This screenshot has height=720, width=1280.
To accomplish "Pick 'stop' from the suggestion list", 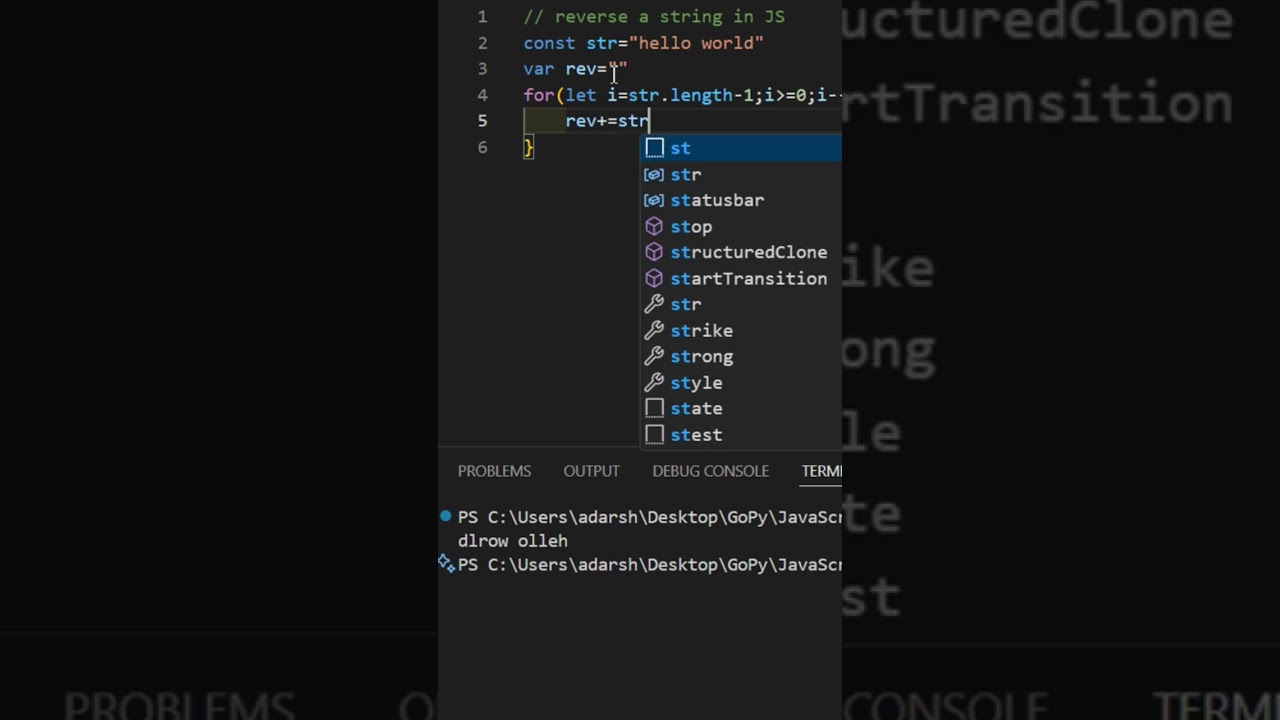I will click(x=741, y=226).
